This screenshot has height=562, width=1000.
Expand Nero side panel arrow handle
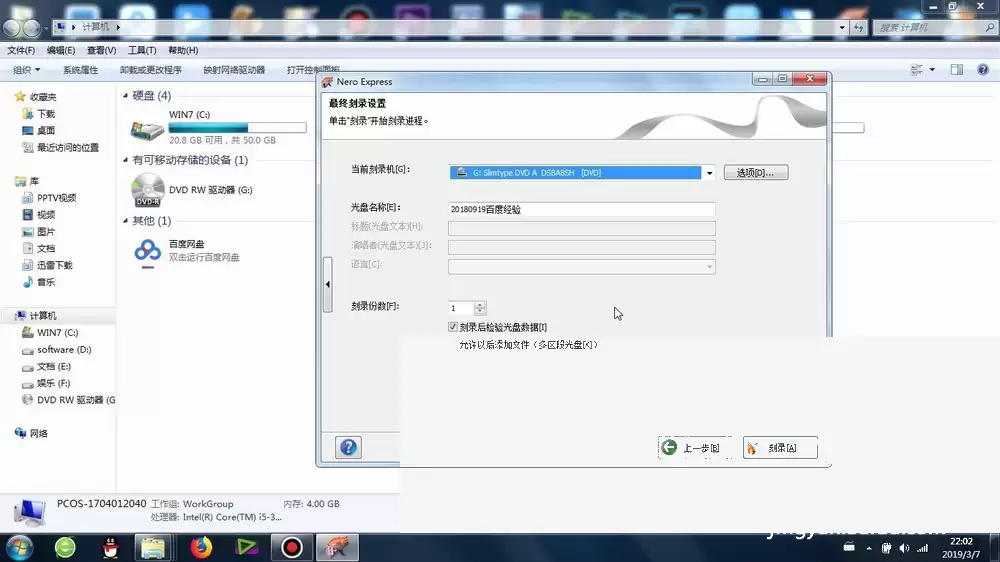(328, 285)
